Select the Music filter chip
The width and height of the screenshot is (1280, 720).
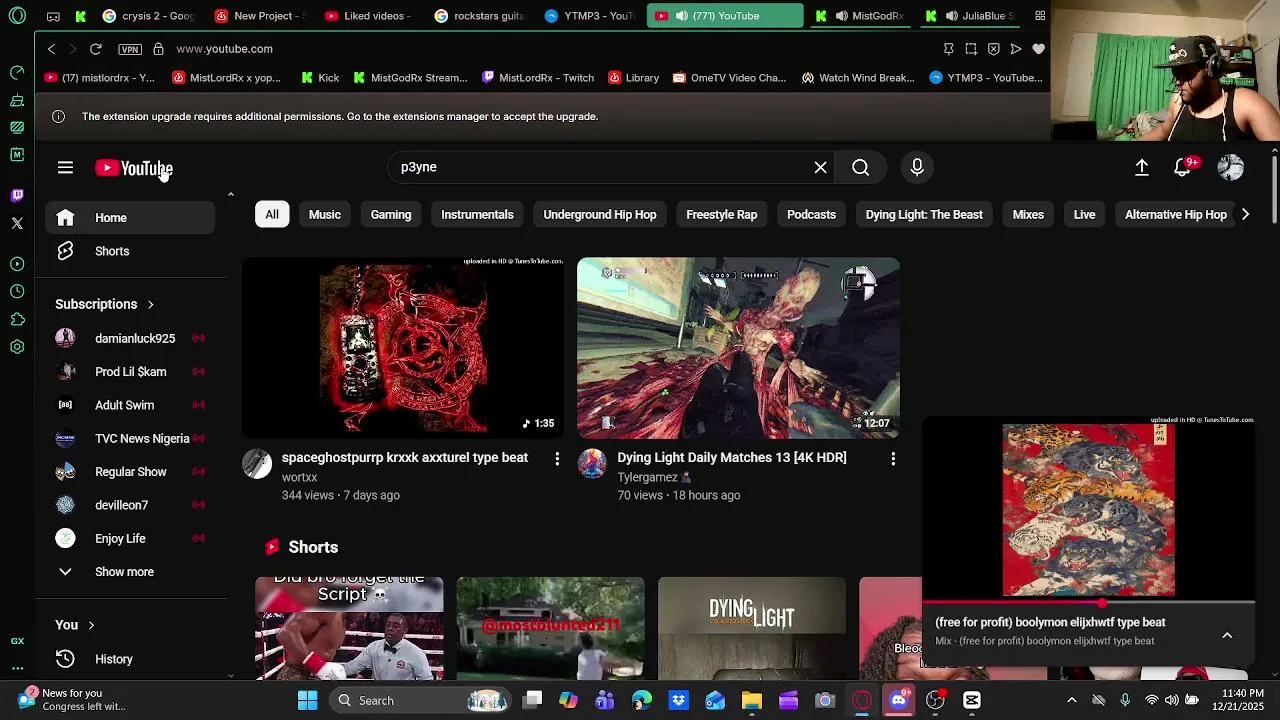(x=324, y=214)
